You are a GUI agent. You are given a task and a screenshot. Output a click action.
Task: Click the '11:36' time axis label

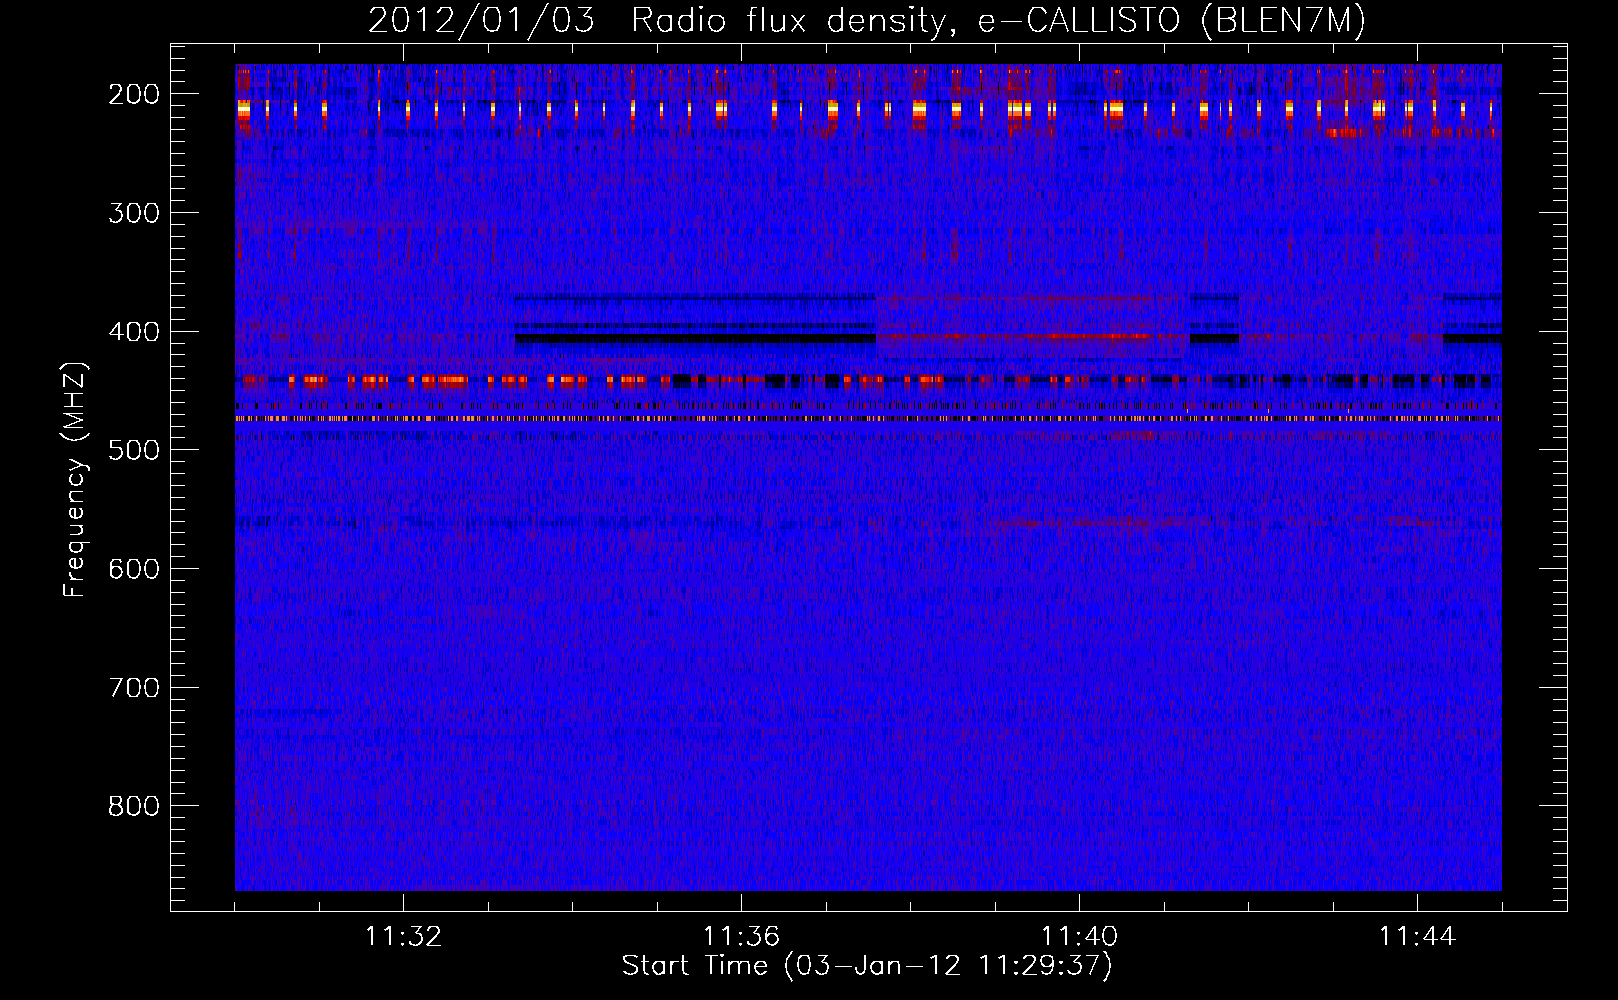click(x=741, y=937)
